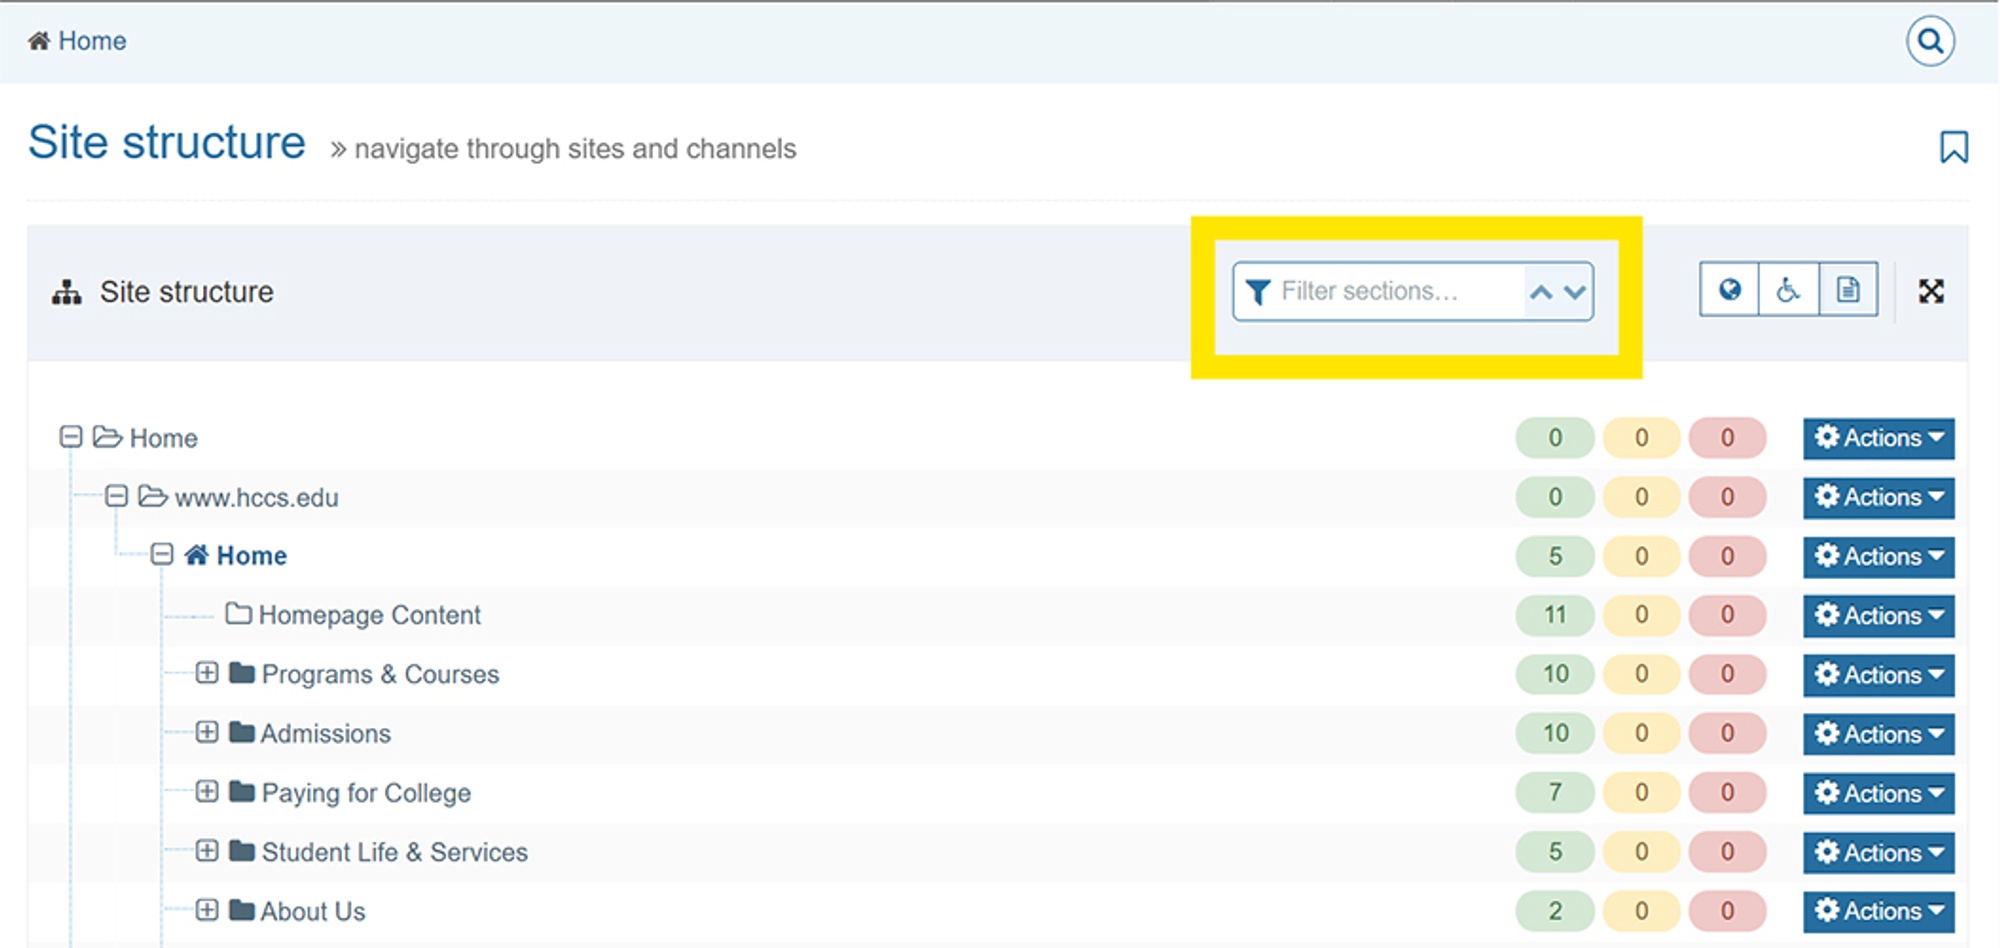The height and width of the screenshot is (948, 2000).
Task: Click green count 10 for Admissions
Action: (1555, 733)
